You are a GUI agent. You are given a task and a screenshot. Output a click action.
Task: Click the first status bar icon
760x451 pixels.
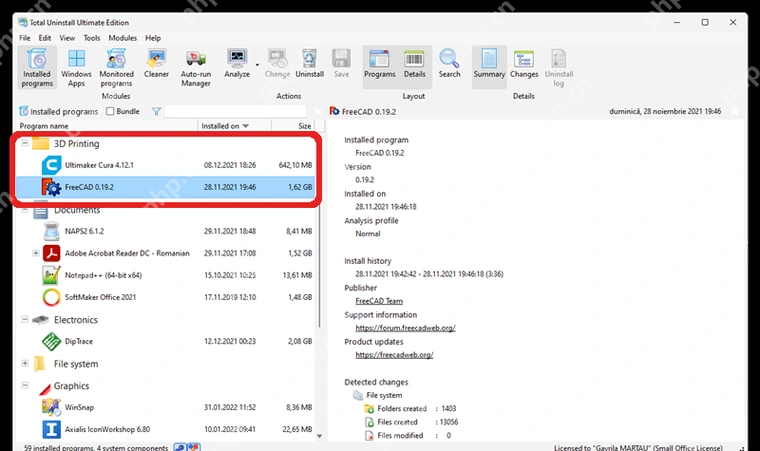pyautogui.click(x=179, y=447)
